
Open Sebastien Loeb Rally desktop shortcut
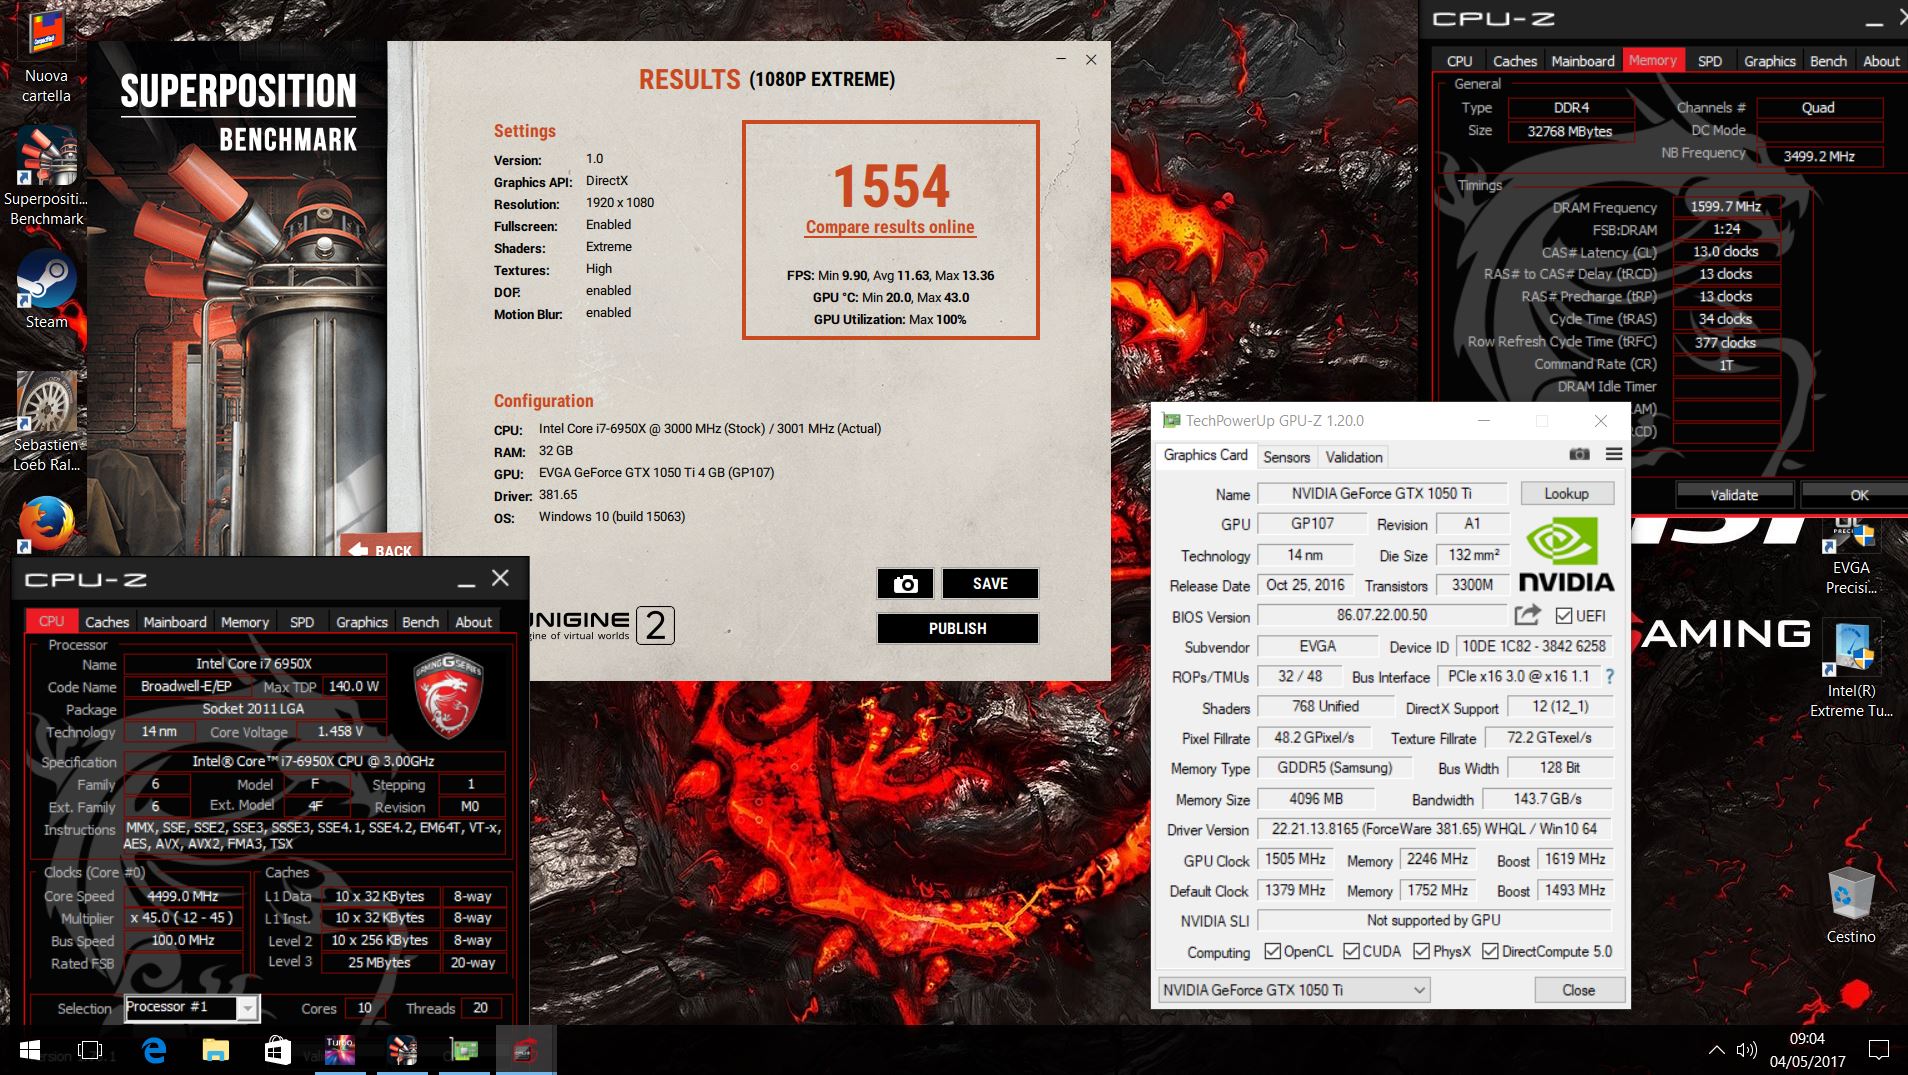pyautogui.click(x=46, y=422)
